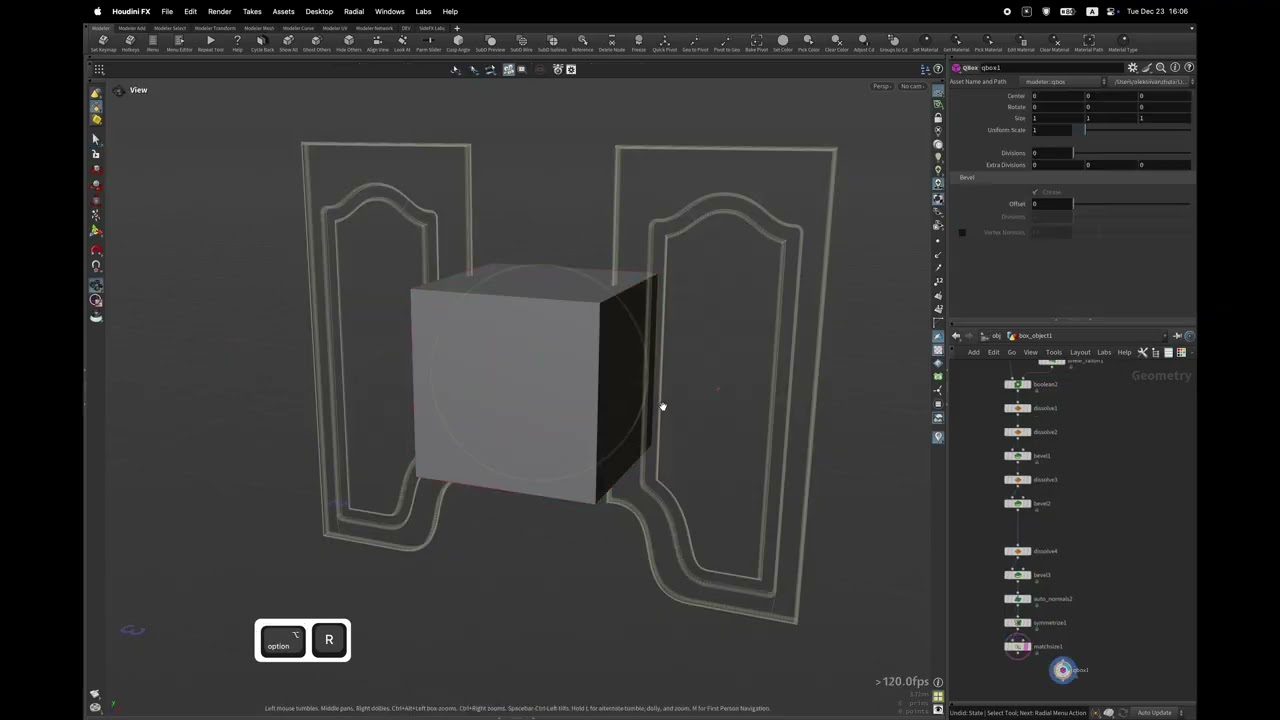Add a new shelf tab with plus button
This screenshot has width=1280, height=720.
(456, 28)
